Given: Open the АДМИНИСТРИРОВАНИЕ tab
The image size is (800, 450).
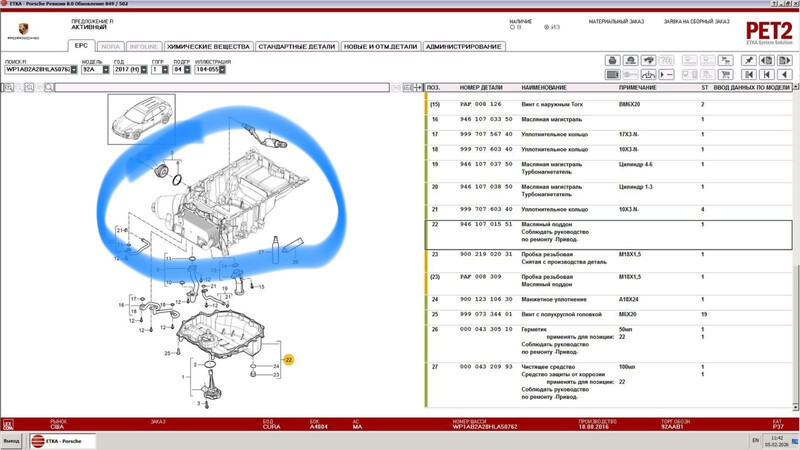Looking at the screenshot, I should pos(464,46).
